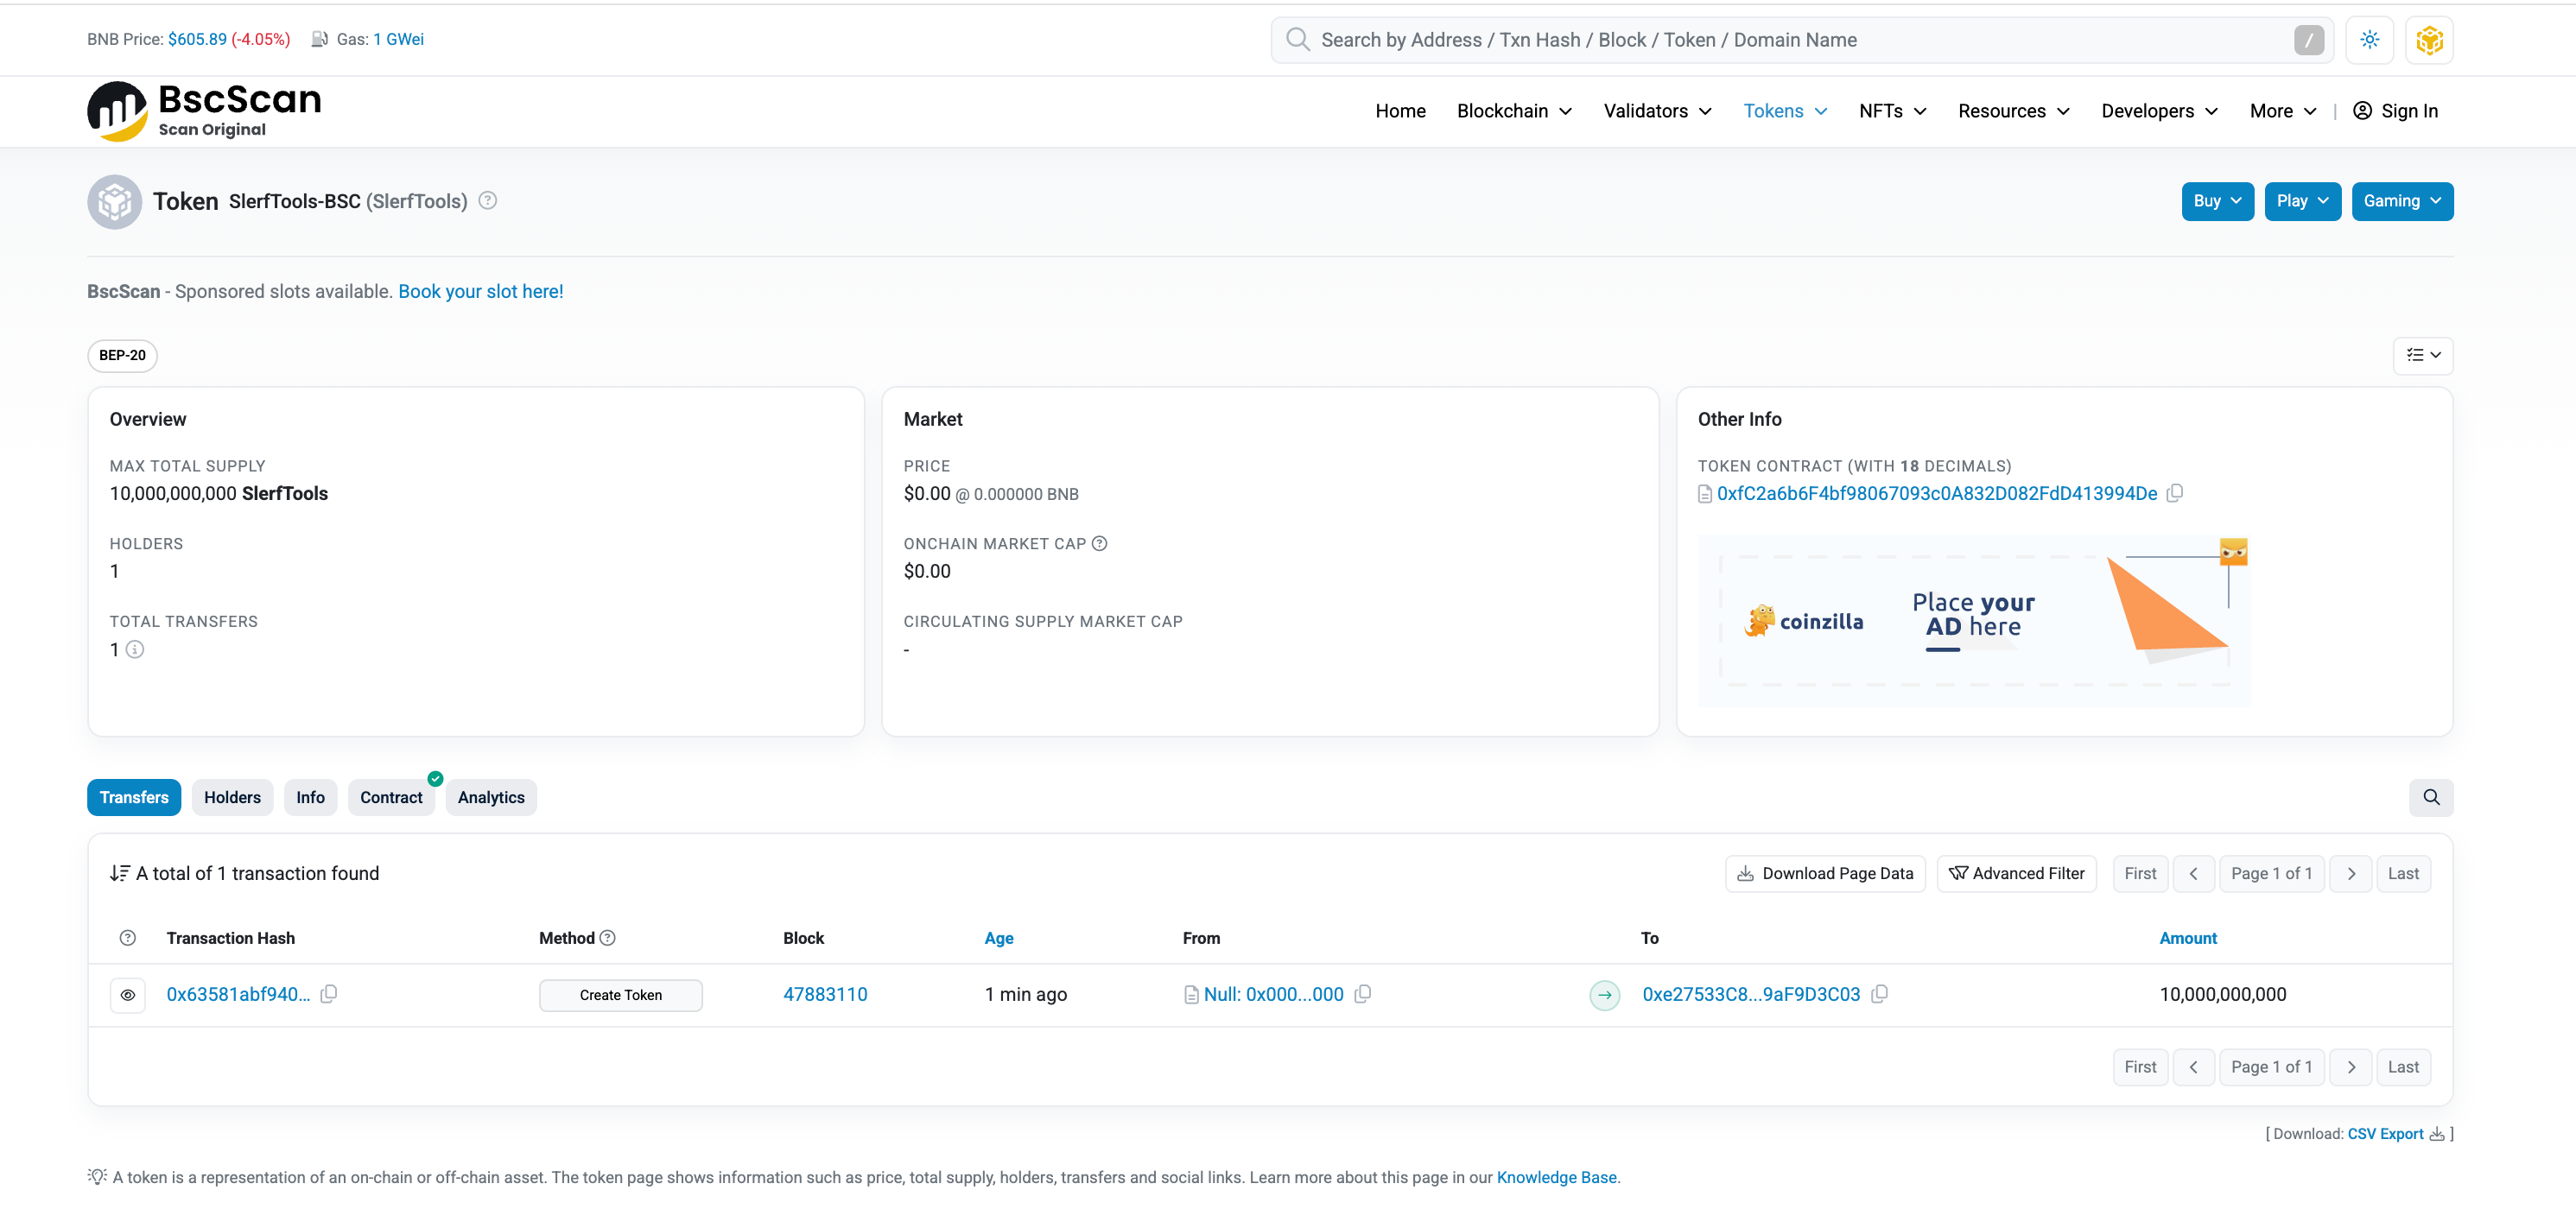
Task: Toggle the Age column format
Action: (998, 938)
